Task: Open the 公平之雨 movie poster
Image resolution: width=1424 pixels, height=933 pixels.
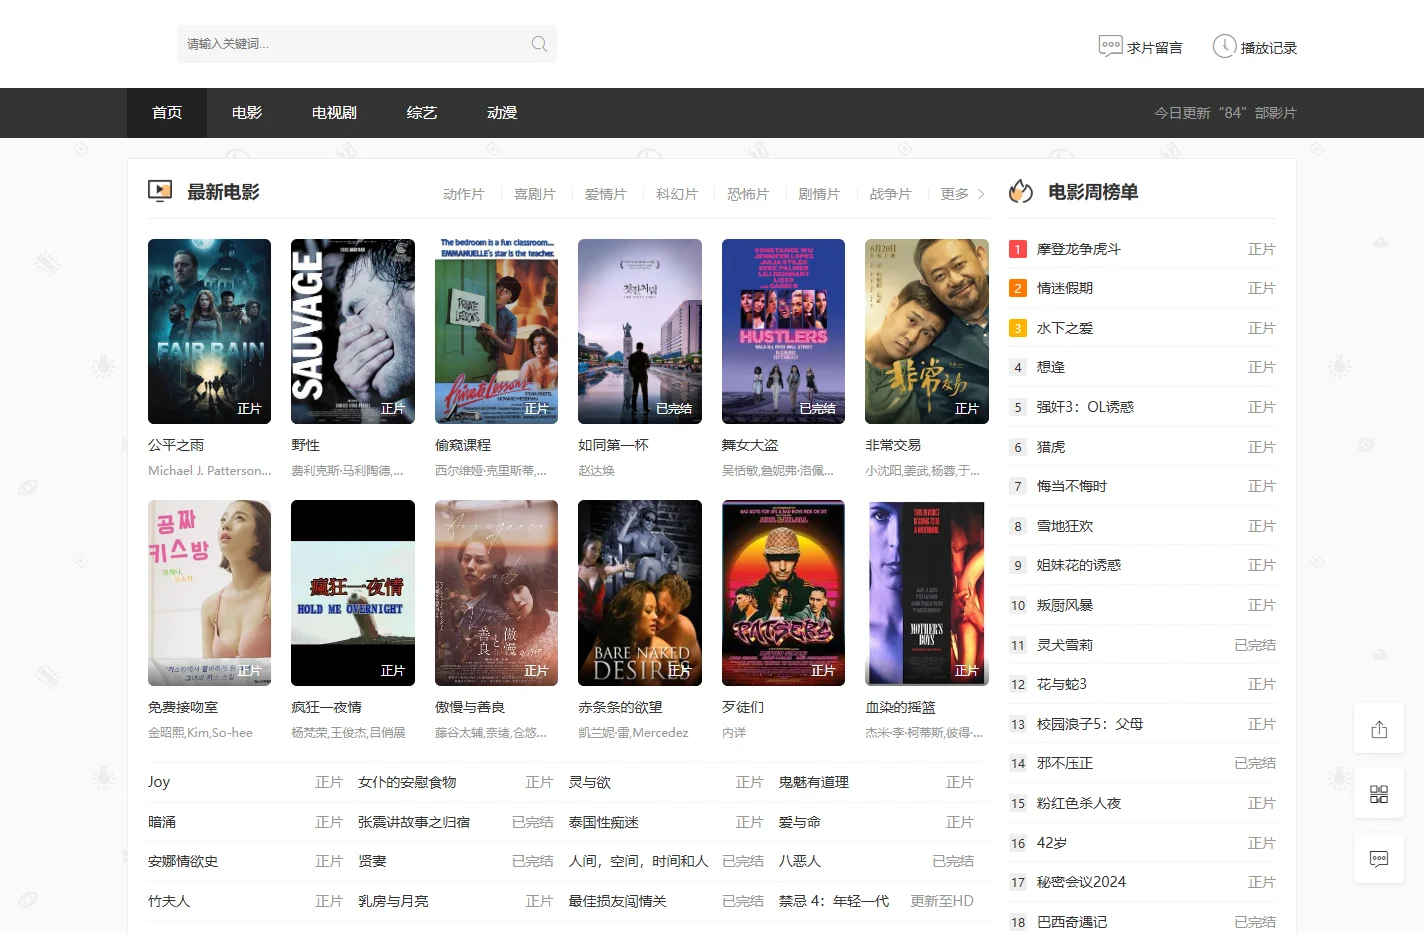Action: tap(209, 331)
